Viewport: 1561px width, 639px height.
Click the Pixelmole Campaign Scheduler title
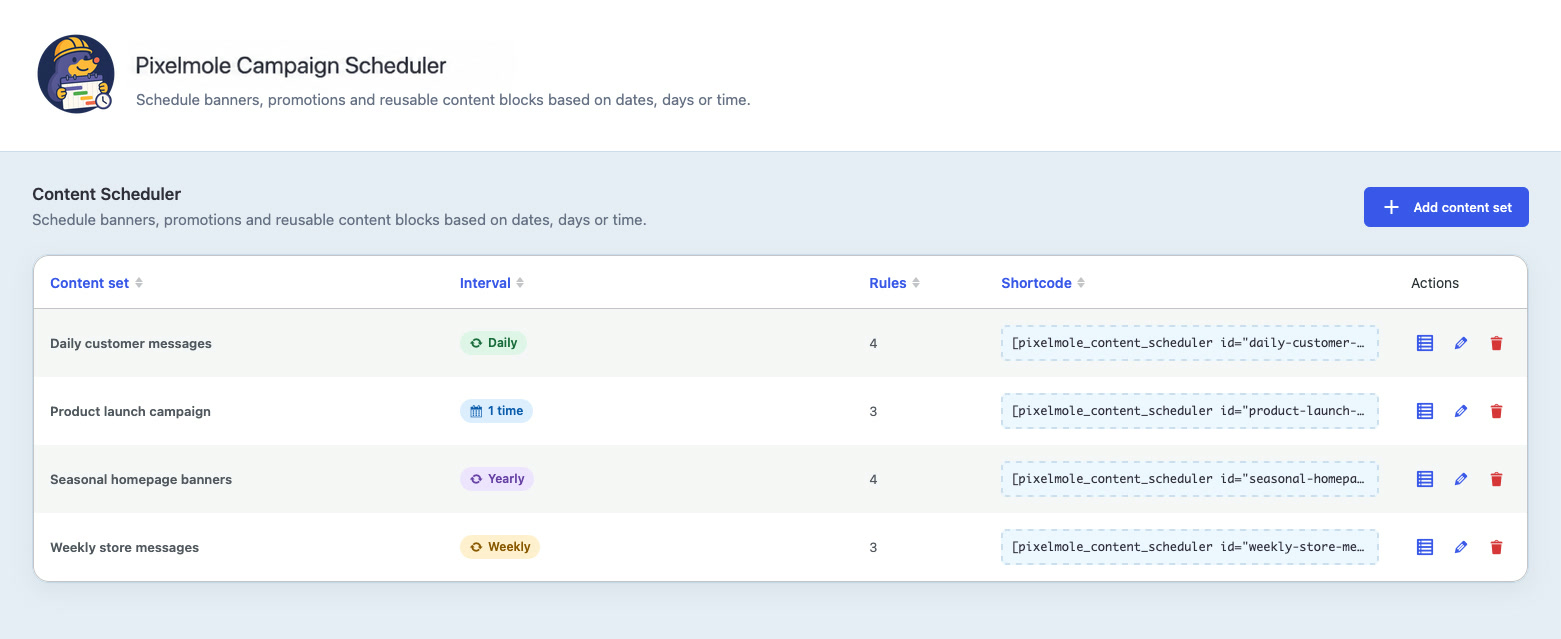(291, 66)
